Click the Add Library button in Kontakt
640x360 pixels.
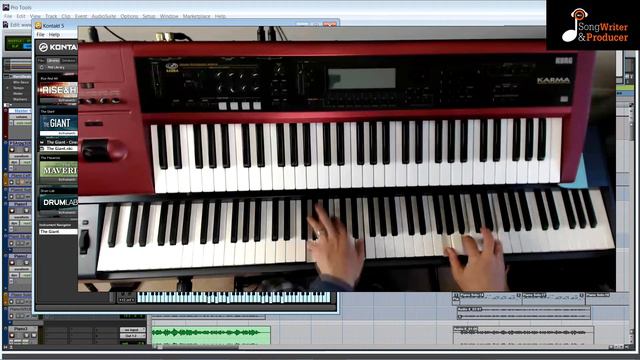pos(56,67)
